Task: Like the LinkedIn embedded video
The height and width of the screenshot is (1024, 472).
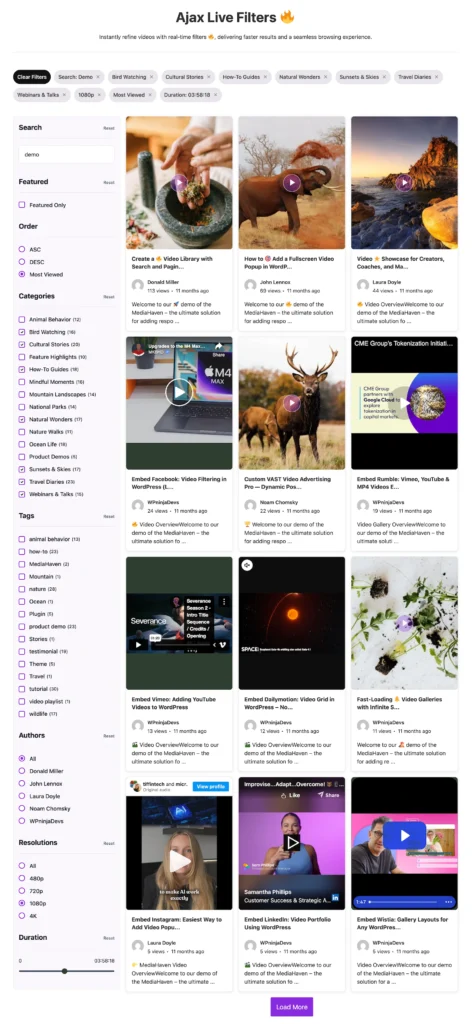Action: 290,795
